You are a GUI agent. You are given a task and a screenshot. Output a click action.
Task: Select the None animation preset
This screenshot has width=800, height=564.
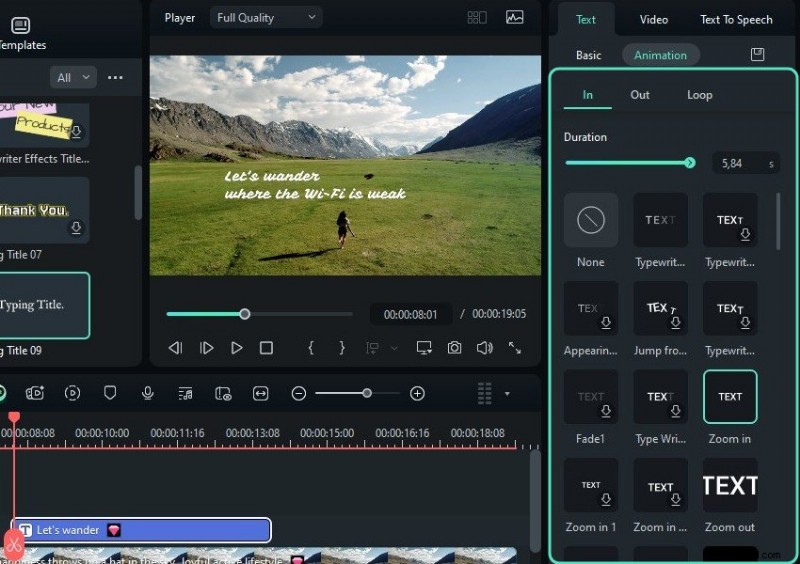591,220
